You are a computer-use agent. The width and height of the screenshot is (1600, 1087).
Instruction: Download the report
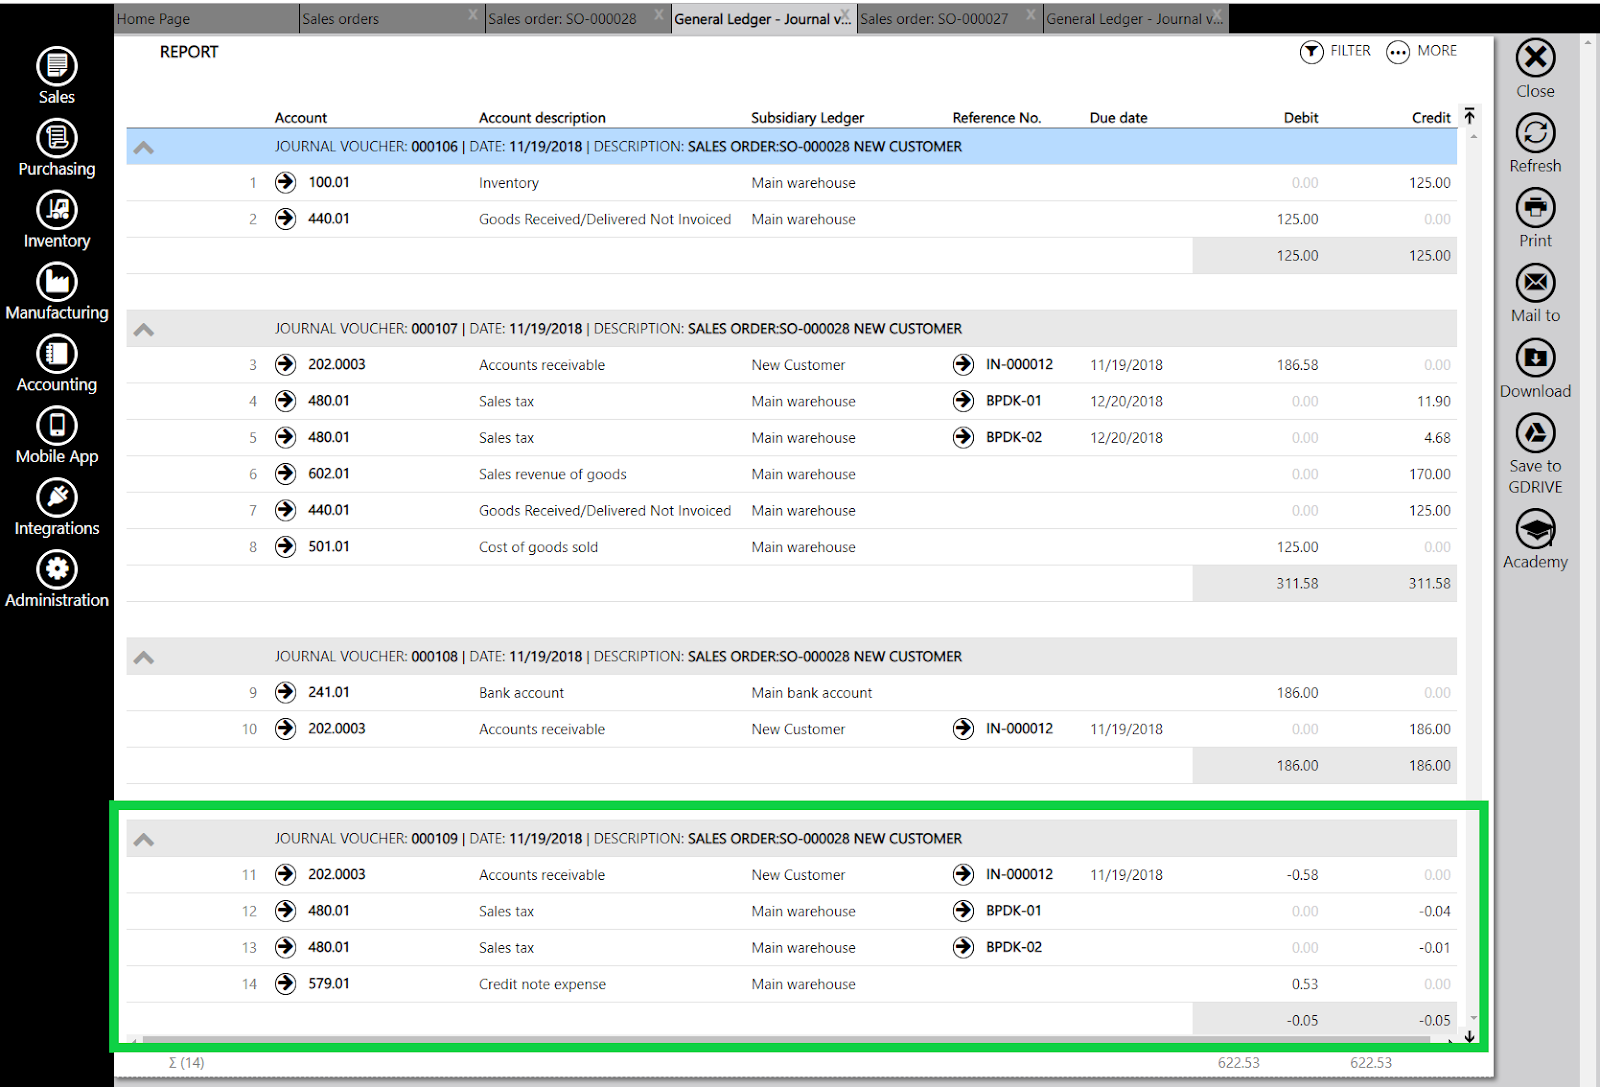pos(1535,358)
